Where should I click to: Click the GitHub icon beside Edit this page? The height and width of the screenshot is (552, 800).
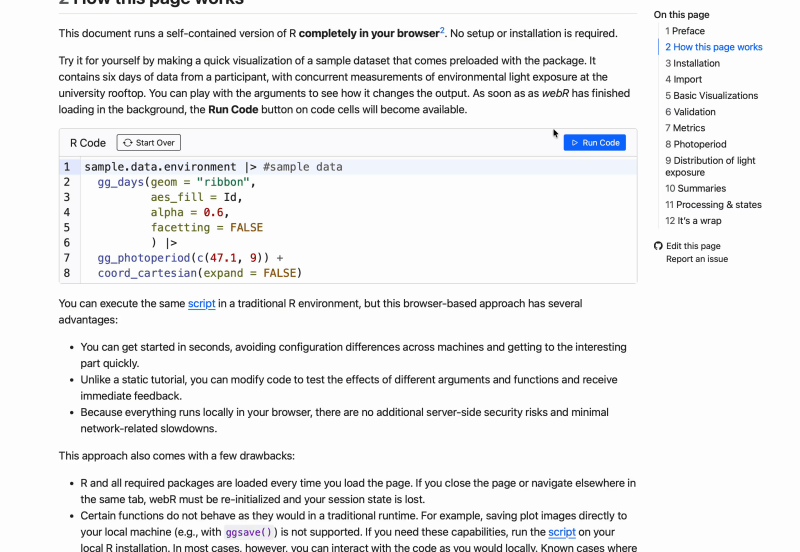pos(658,246)
